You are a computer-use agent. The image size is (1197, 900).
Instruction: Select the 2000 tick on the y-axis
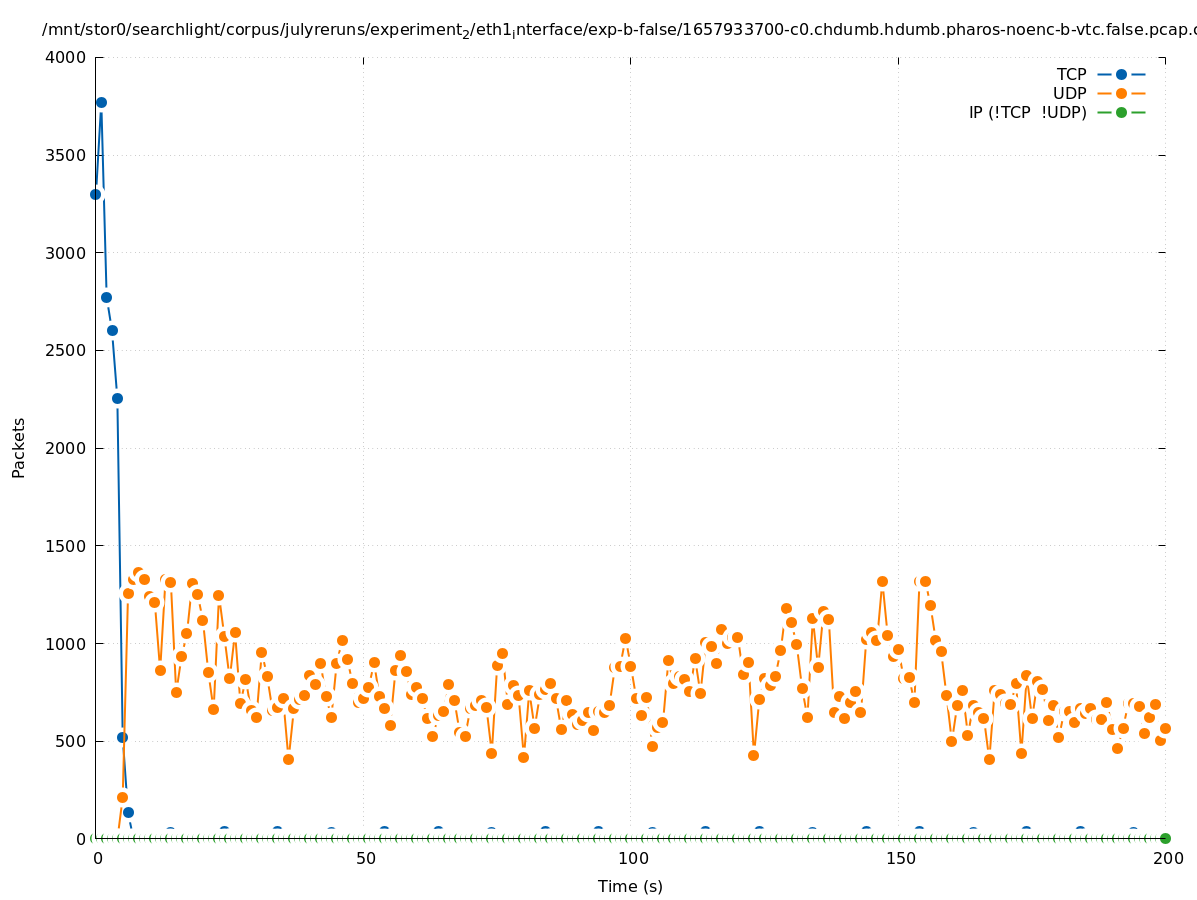67,448
